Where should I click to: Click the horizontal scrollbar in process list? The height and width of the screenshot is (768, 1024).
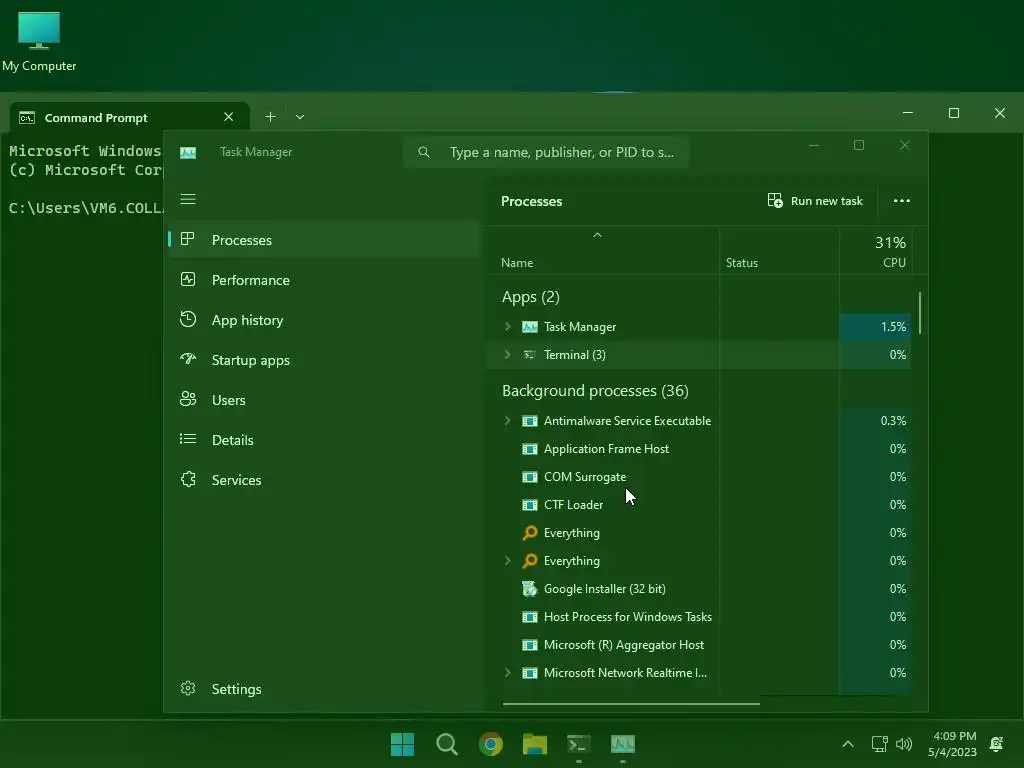[631, 703]
